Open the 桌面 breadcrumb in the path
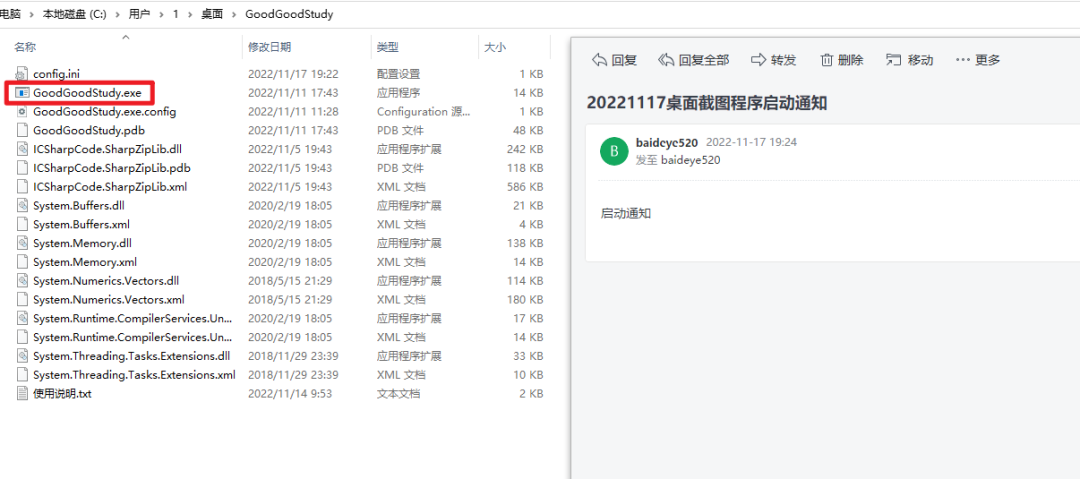Image resolution: width=1080 pixels, height=479 pixels. pyautogui.click(x=211, y=14)
